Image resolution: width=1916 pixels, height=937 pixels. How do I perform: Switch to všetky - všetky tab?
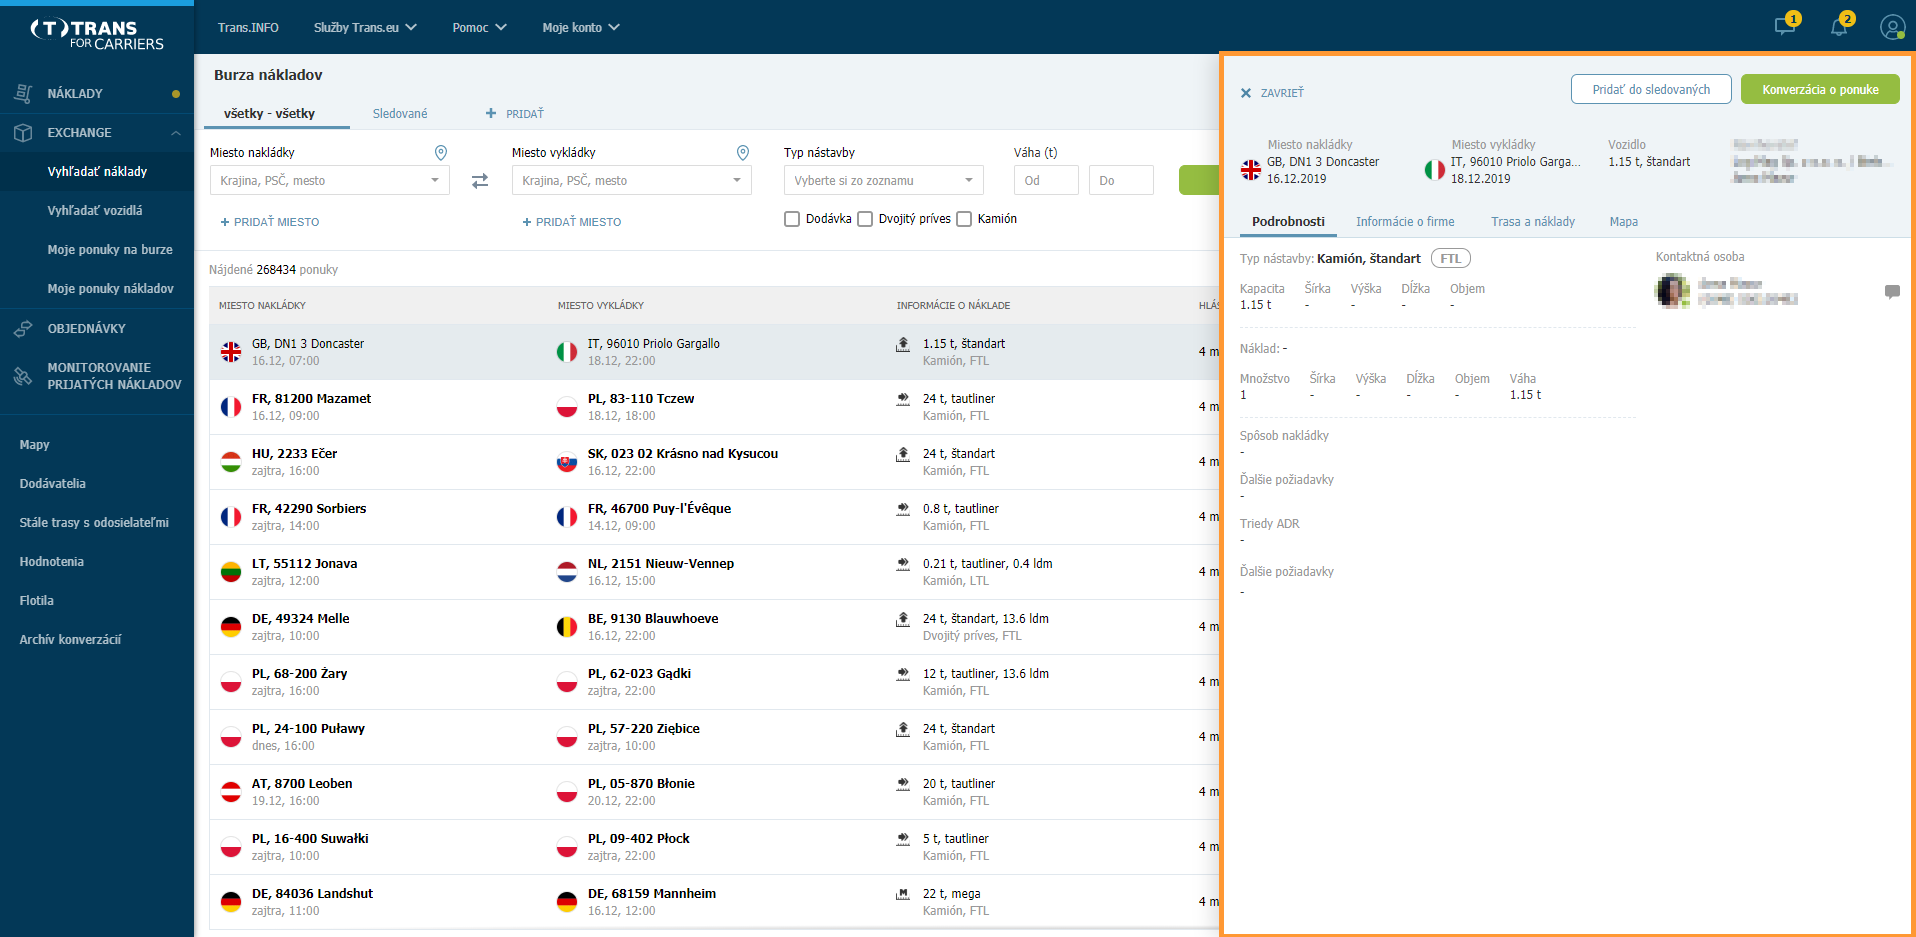point(270,114)
